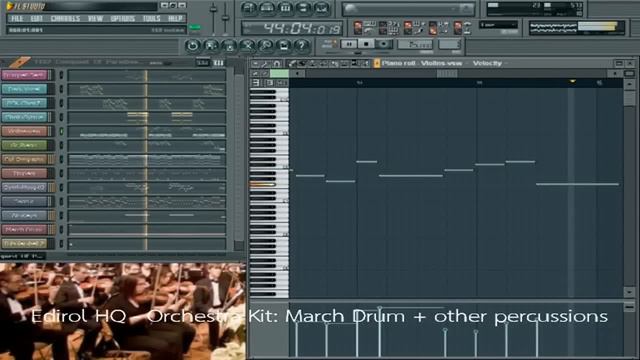The height and width of the screenshot is (360, 640).
Task: Toggle mute LED of the green channel
Action: click(62, 145)
